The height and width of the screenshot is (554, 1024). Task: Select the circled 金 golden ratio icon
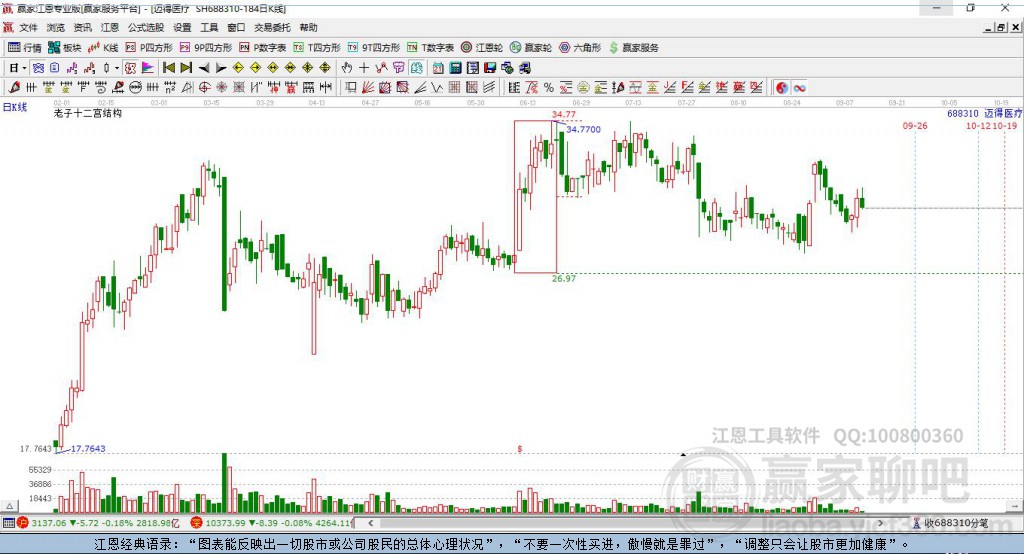coord(583,88)
